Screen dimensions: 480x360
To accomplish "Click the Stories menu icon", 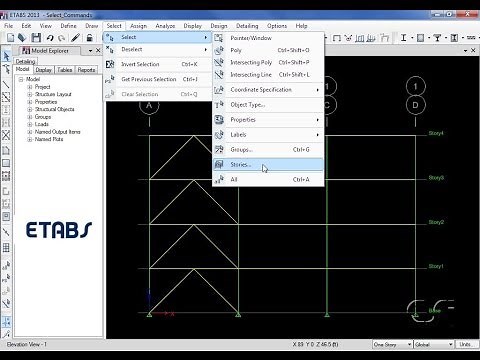I will tap(219, 165).
